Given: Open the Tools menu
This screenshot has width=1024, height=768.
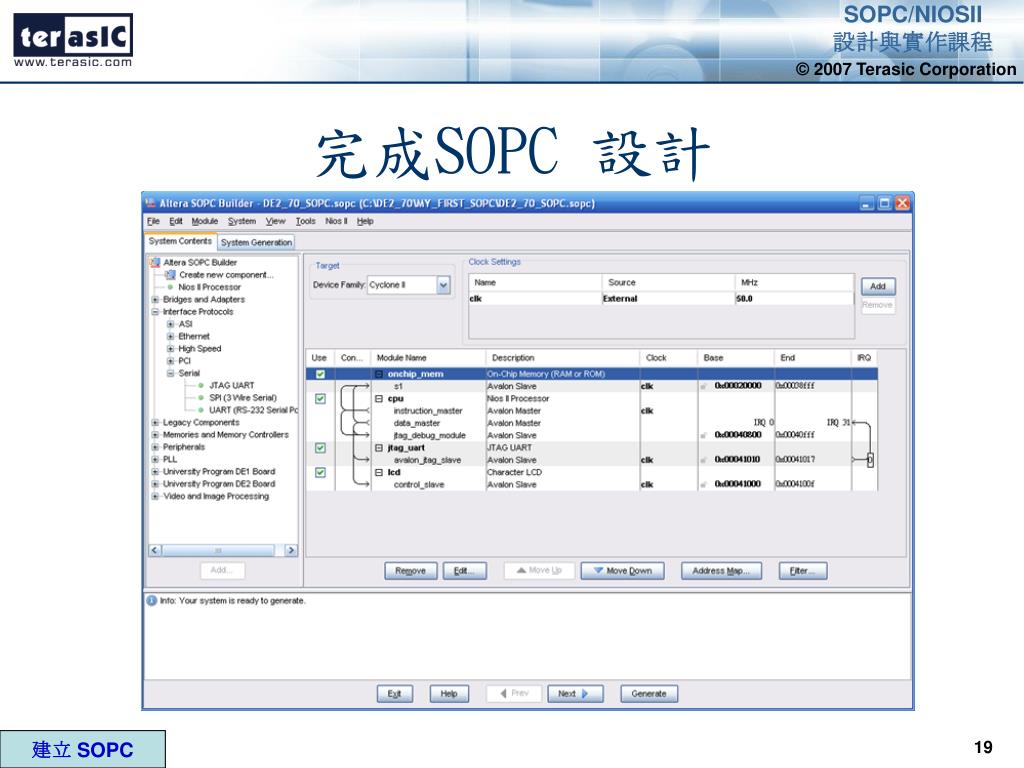Looking at the screenshot, I should [306, 221].
